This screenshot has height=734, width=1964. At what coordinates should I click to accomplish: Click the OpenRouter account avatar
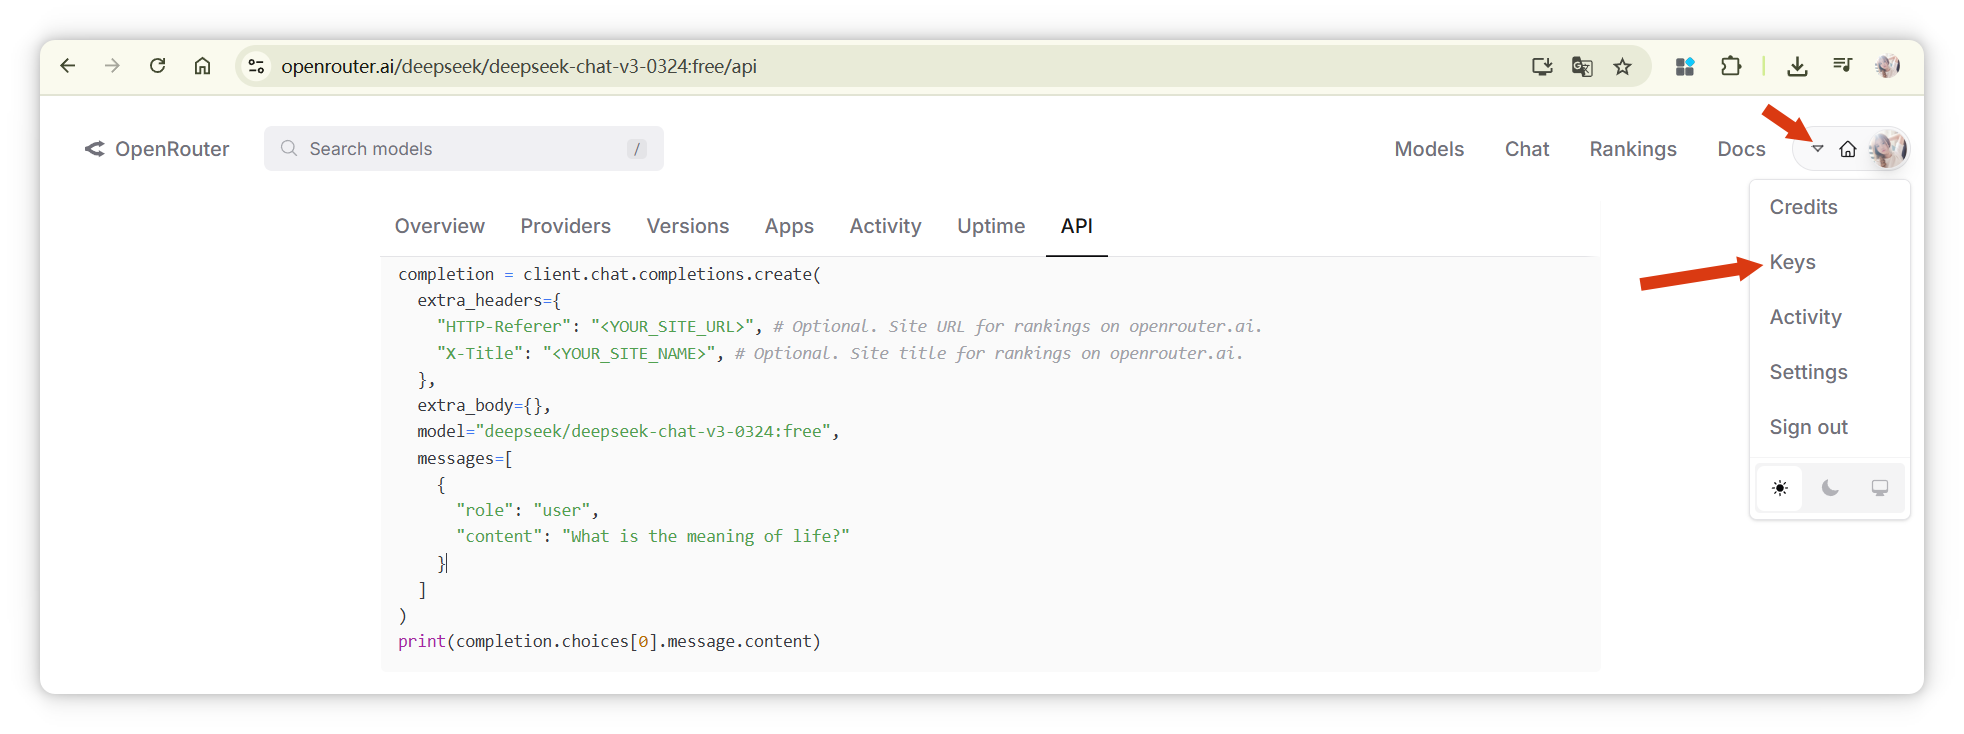[x=1888, y=149]
